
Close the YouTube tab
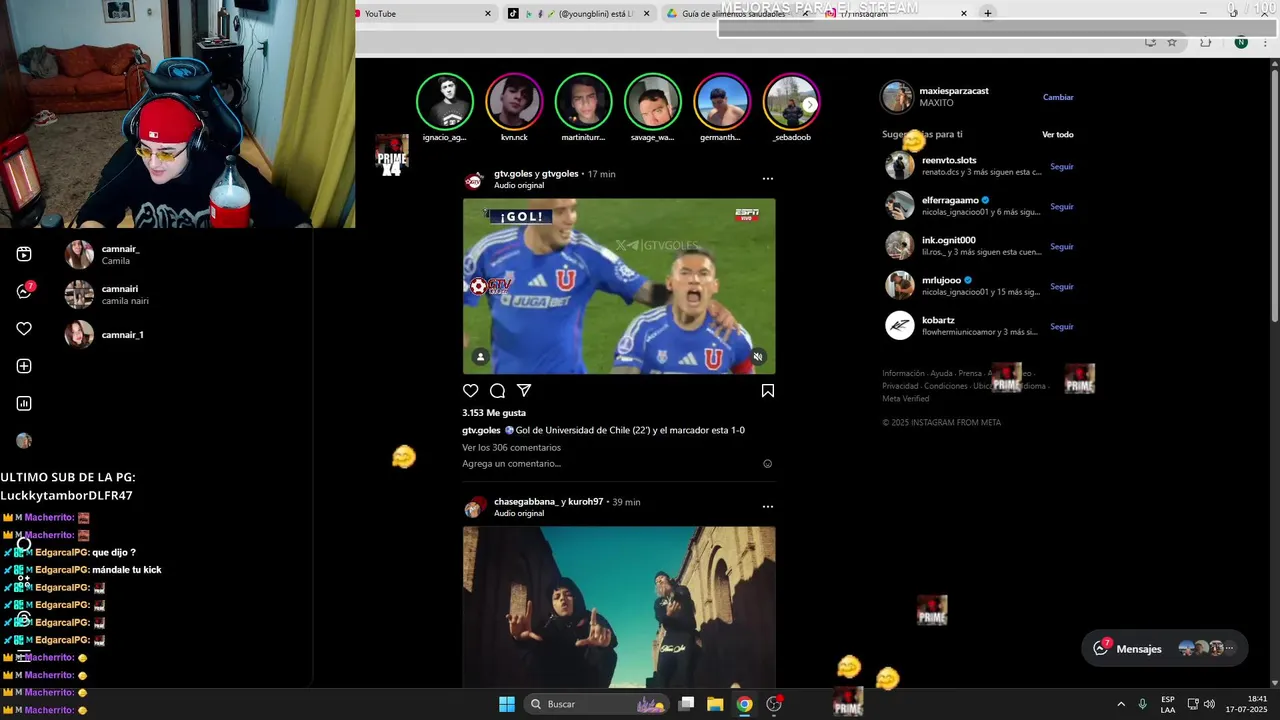[488, 14]
